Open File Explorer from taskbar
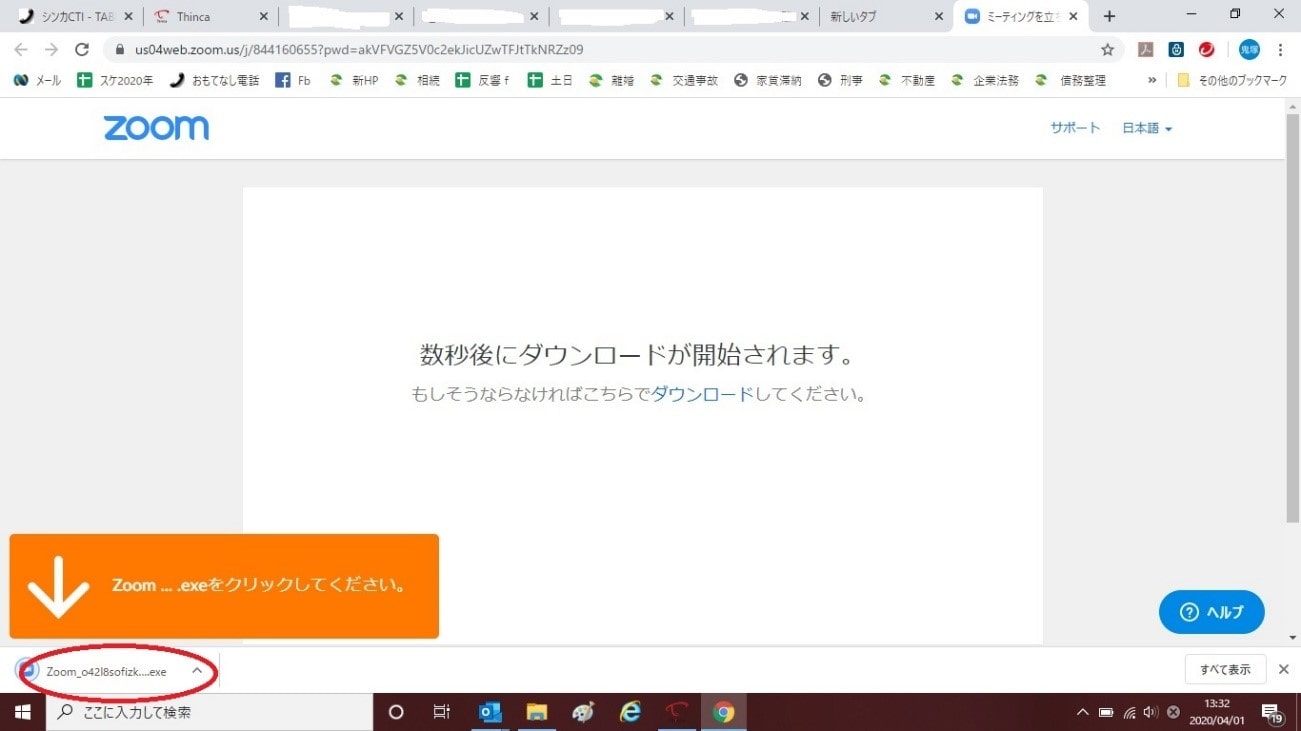The image size is (1301, 731). coord(537,712)
